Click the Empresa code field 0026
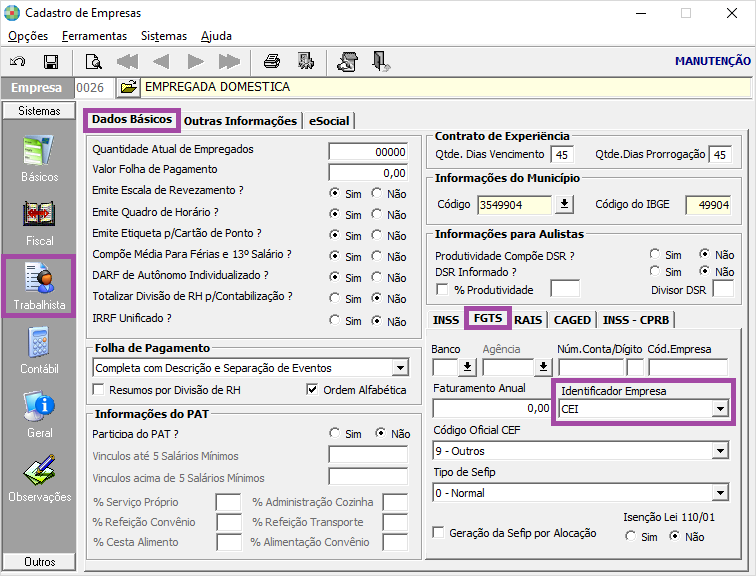The height and width of the screenshot is (576, 756). pos(94,87)
